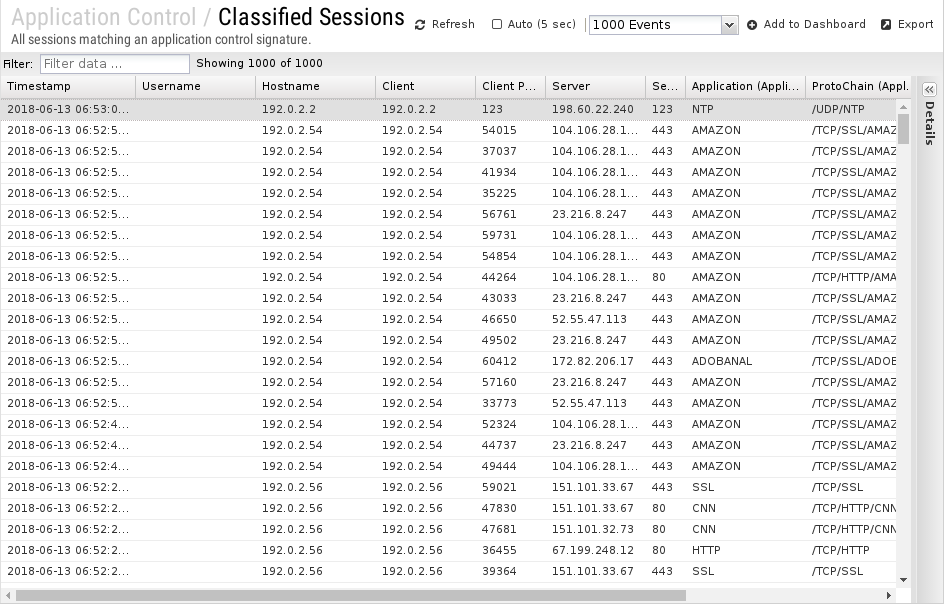Click the vertical scrollbar down arrow
Viewport: 944px width, 604px height.
tap(903, 580)
